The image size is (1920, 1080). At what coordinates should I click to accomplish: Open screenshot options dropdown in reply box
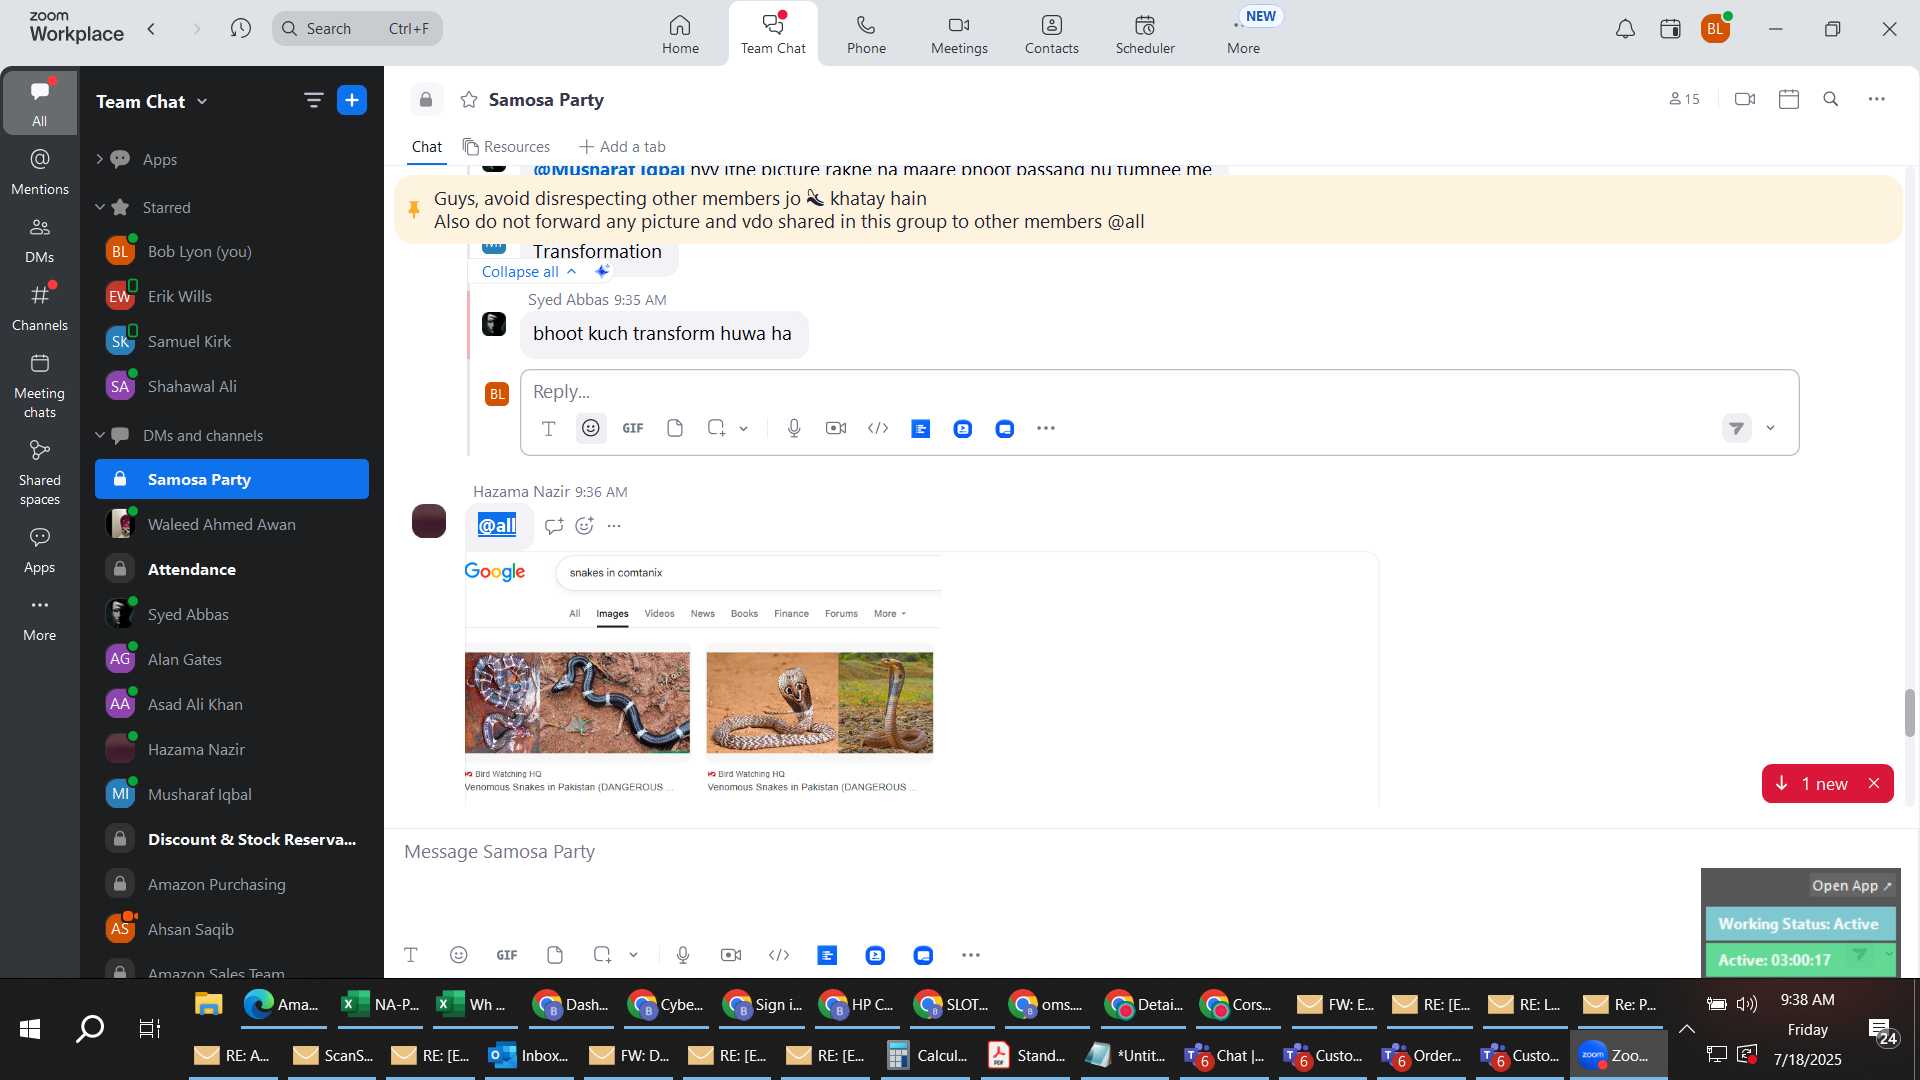(x=744, y=428)
